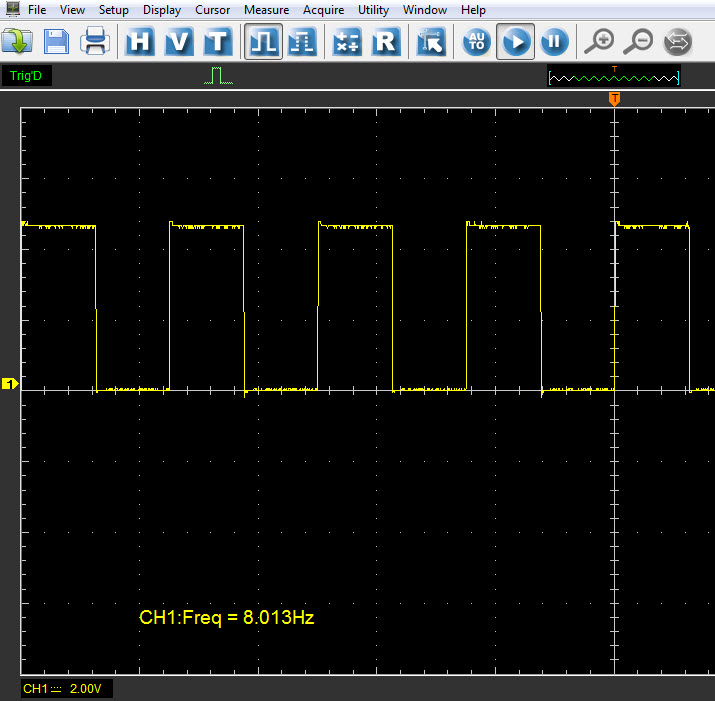Click the save floppy disk icon

tap(57, 42)
